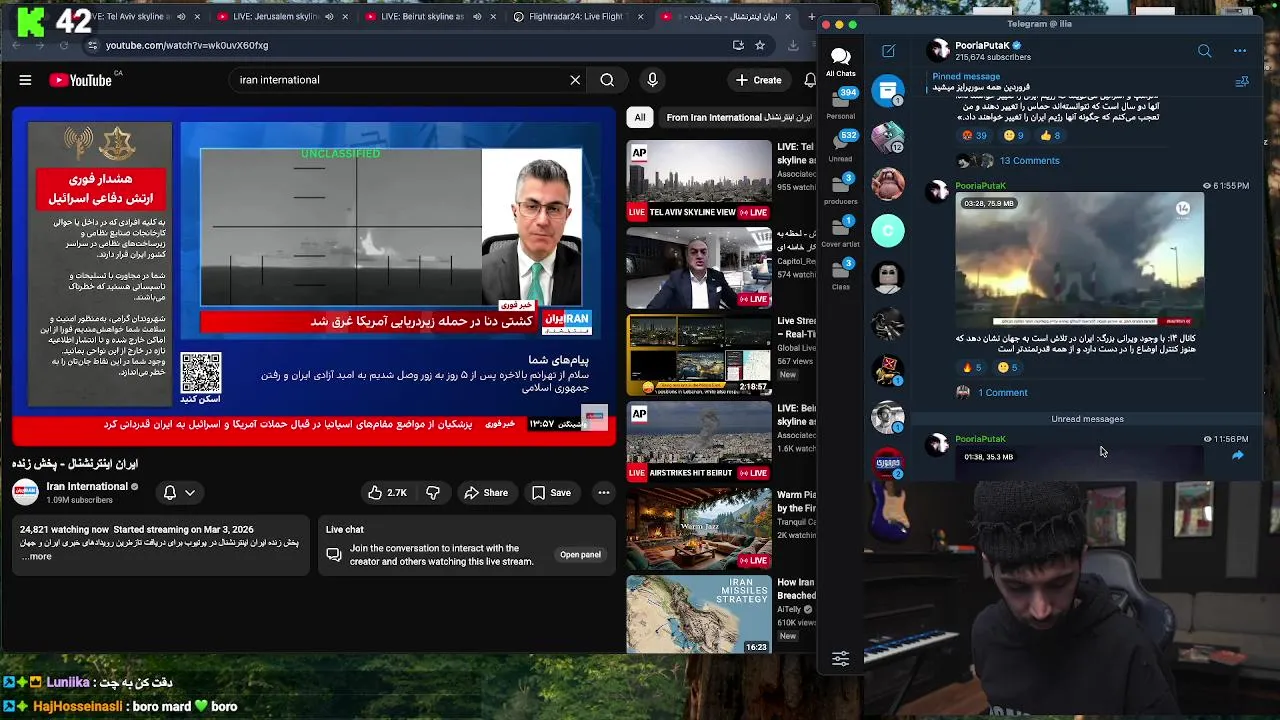
Task: Open Airstrikes Hit Beirut live thumbnail
Action: pos(699,441)
